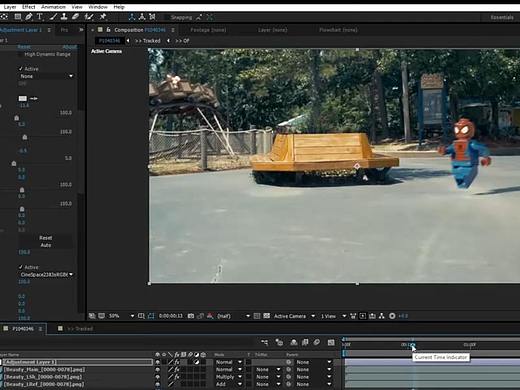Click the View Axis mode icon

pos(152,17)
